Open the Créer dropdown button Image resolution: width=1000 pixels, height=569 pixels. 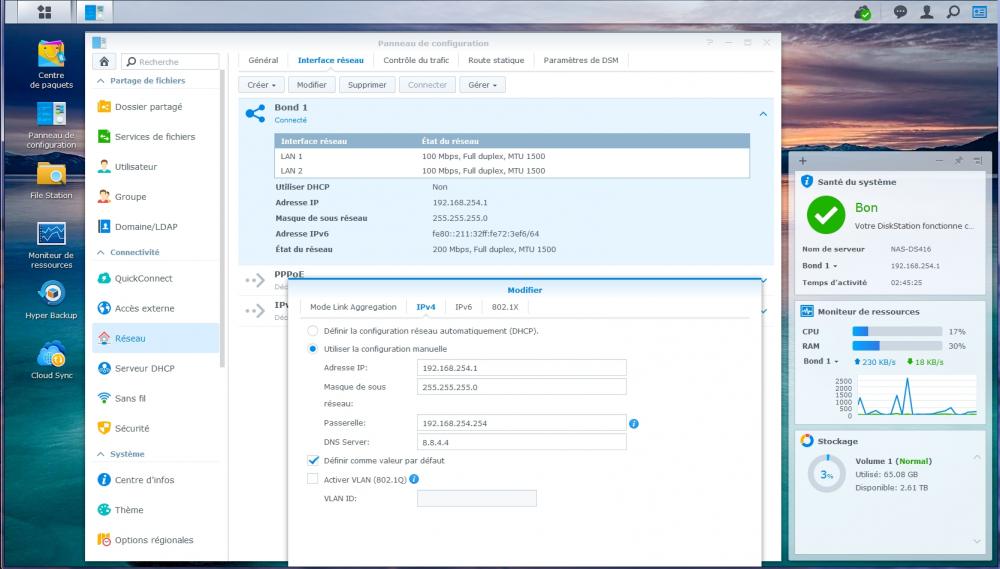coord(261,85)
